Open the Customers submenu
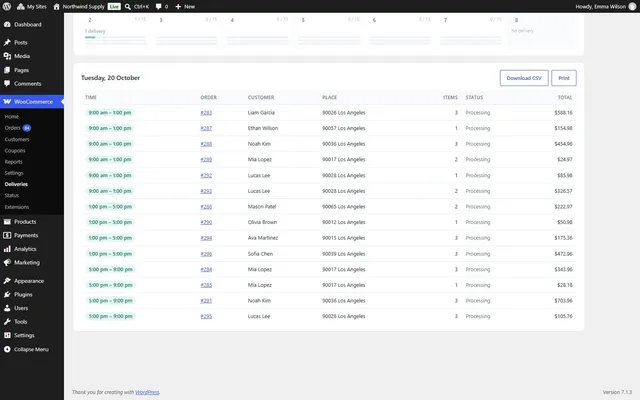The height and width of the screenshot is (400, 640). pyautogui.click(x=17, y=140)
